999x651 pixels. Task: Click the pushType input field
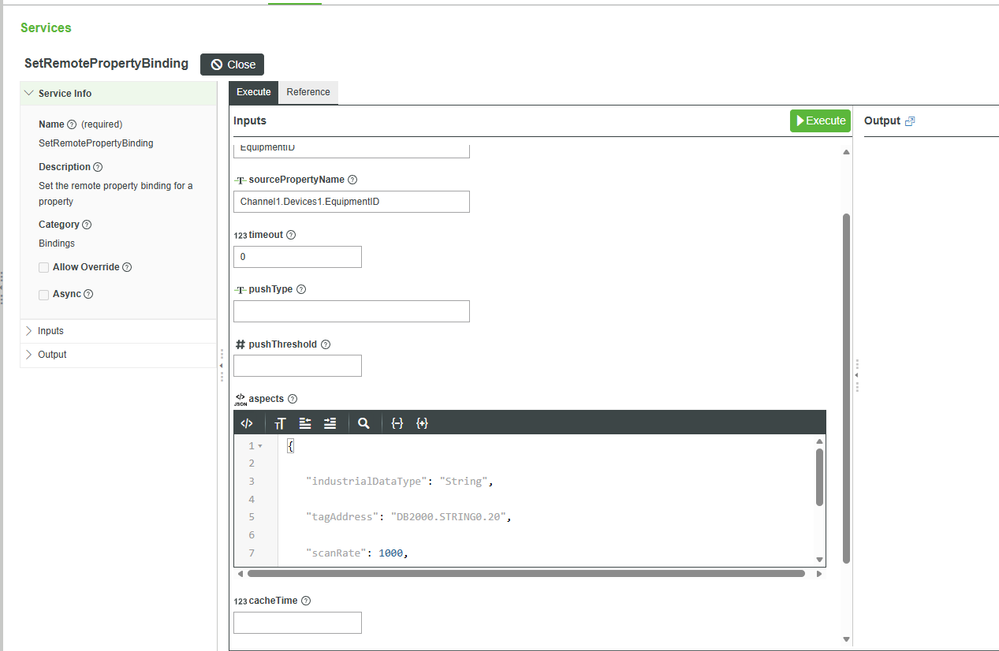click(x=351, y=311)
